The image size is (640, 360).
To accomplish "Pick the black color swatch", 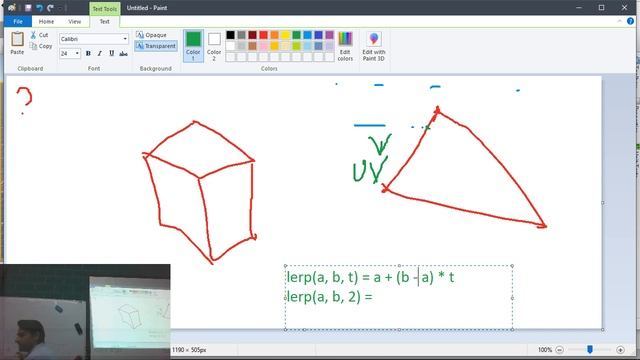I will click(231, 35).
